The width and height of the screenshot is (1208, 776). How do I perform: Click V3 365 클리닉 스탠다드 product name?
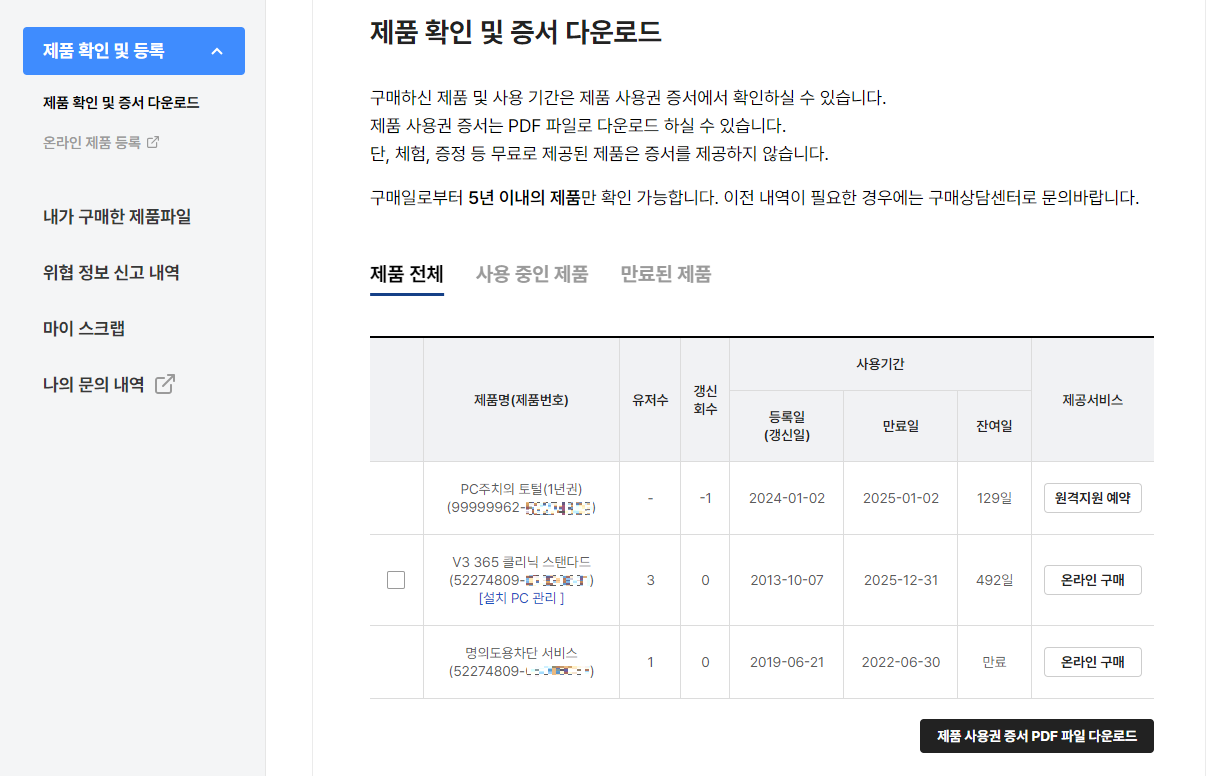click(x=521, y=562)
